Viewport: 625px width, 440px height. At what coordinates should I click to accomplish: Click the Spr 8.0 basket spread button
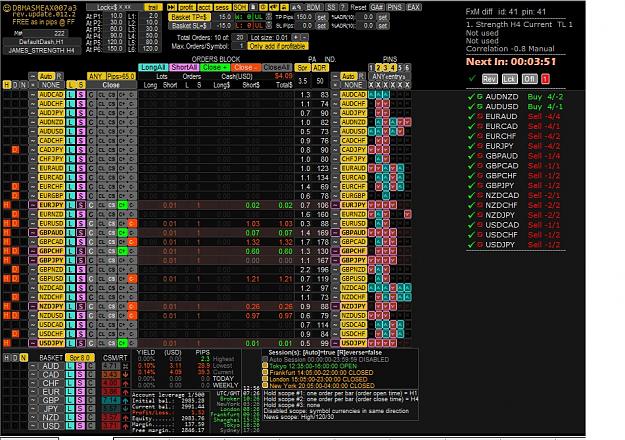click(x=80, y=358)
